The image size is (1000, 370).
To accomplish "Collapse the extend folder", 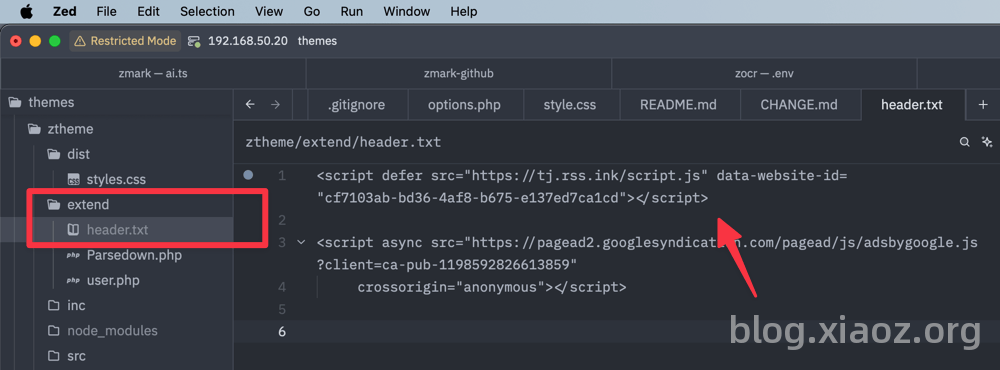I will point(117,205).
